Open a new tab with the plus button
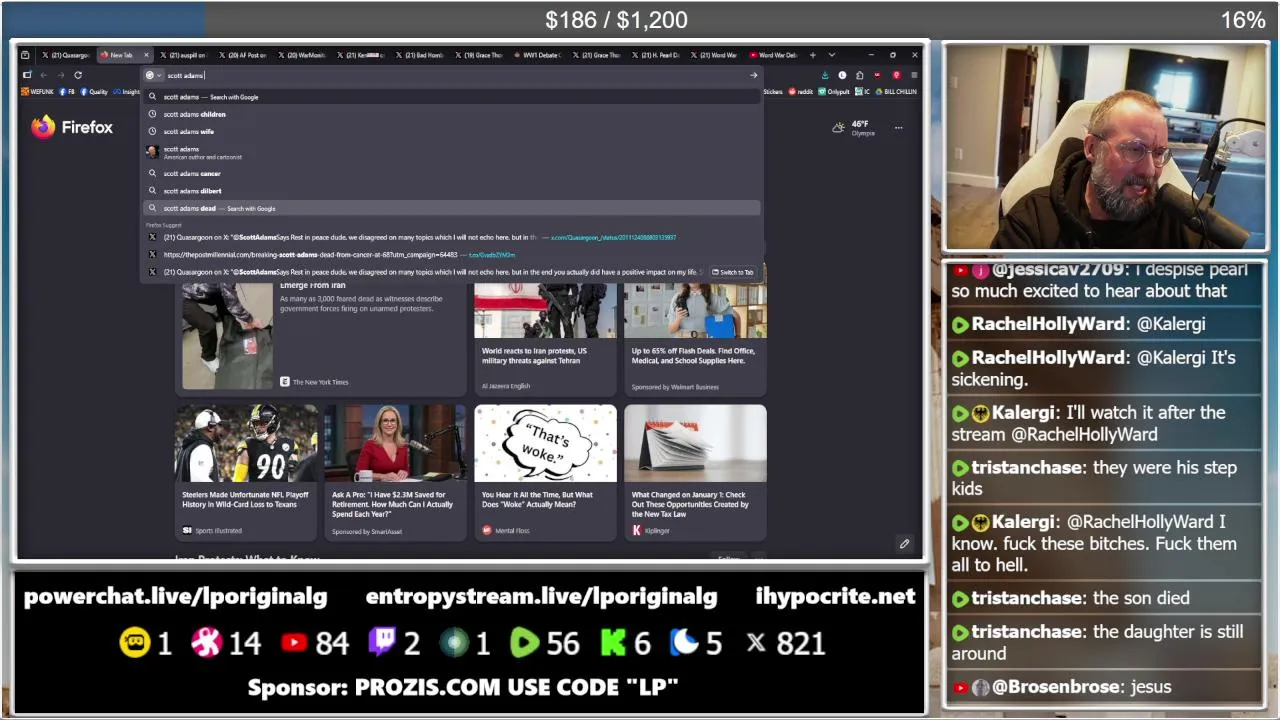This screenshot has height=720, width=1280. click(812, 55)
